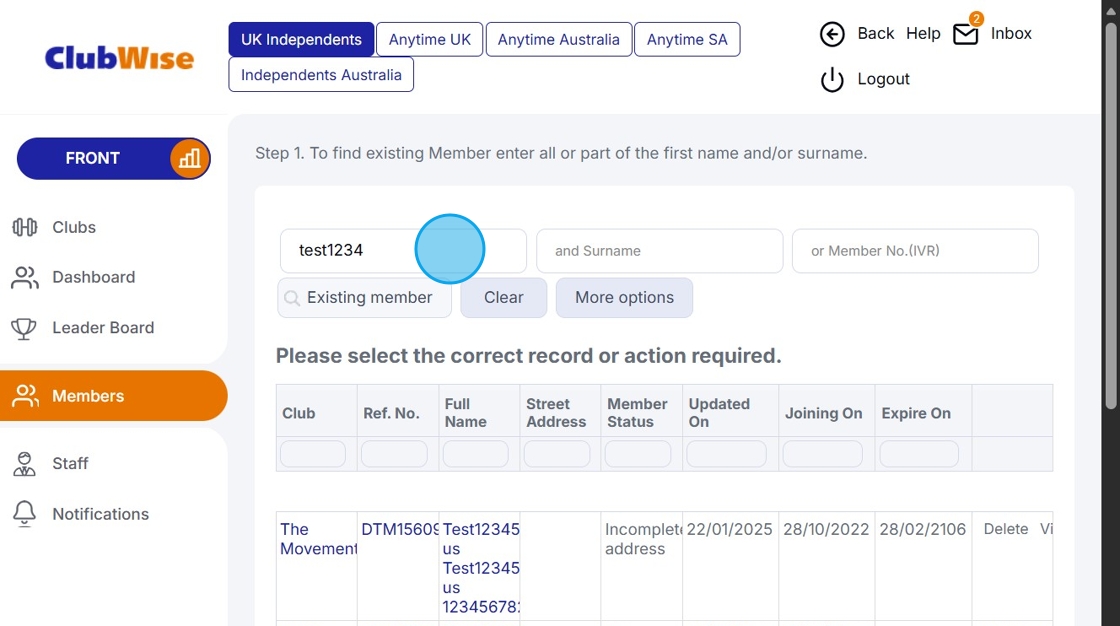Image resolution: width=1120 pixels, height=626 pixels.
Task: Open the Anytime Australia tab
Action: pos(558,39)
